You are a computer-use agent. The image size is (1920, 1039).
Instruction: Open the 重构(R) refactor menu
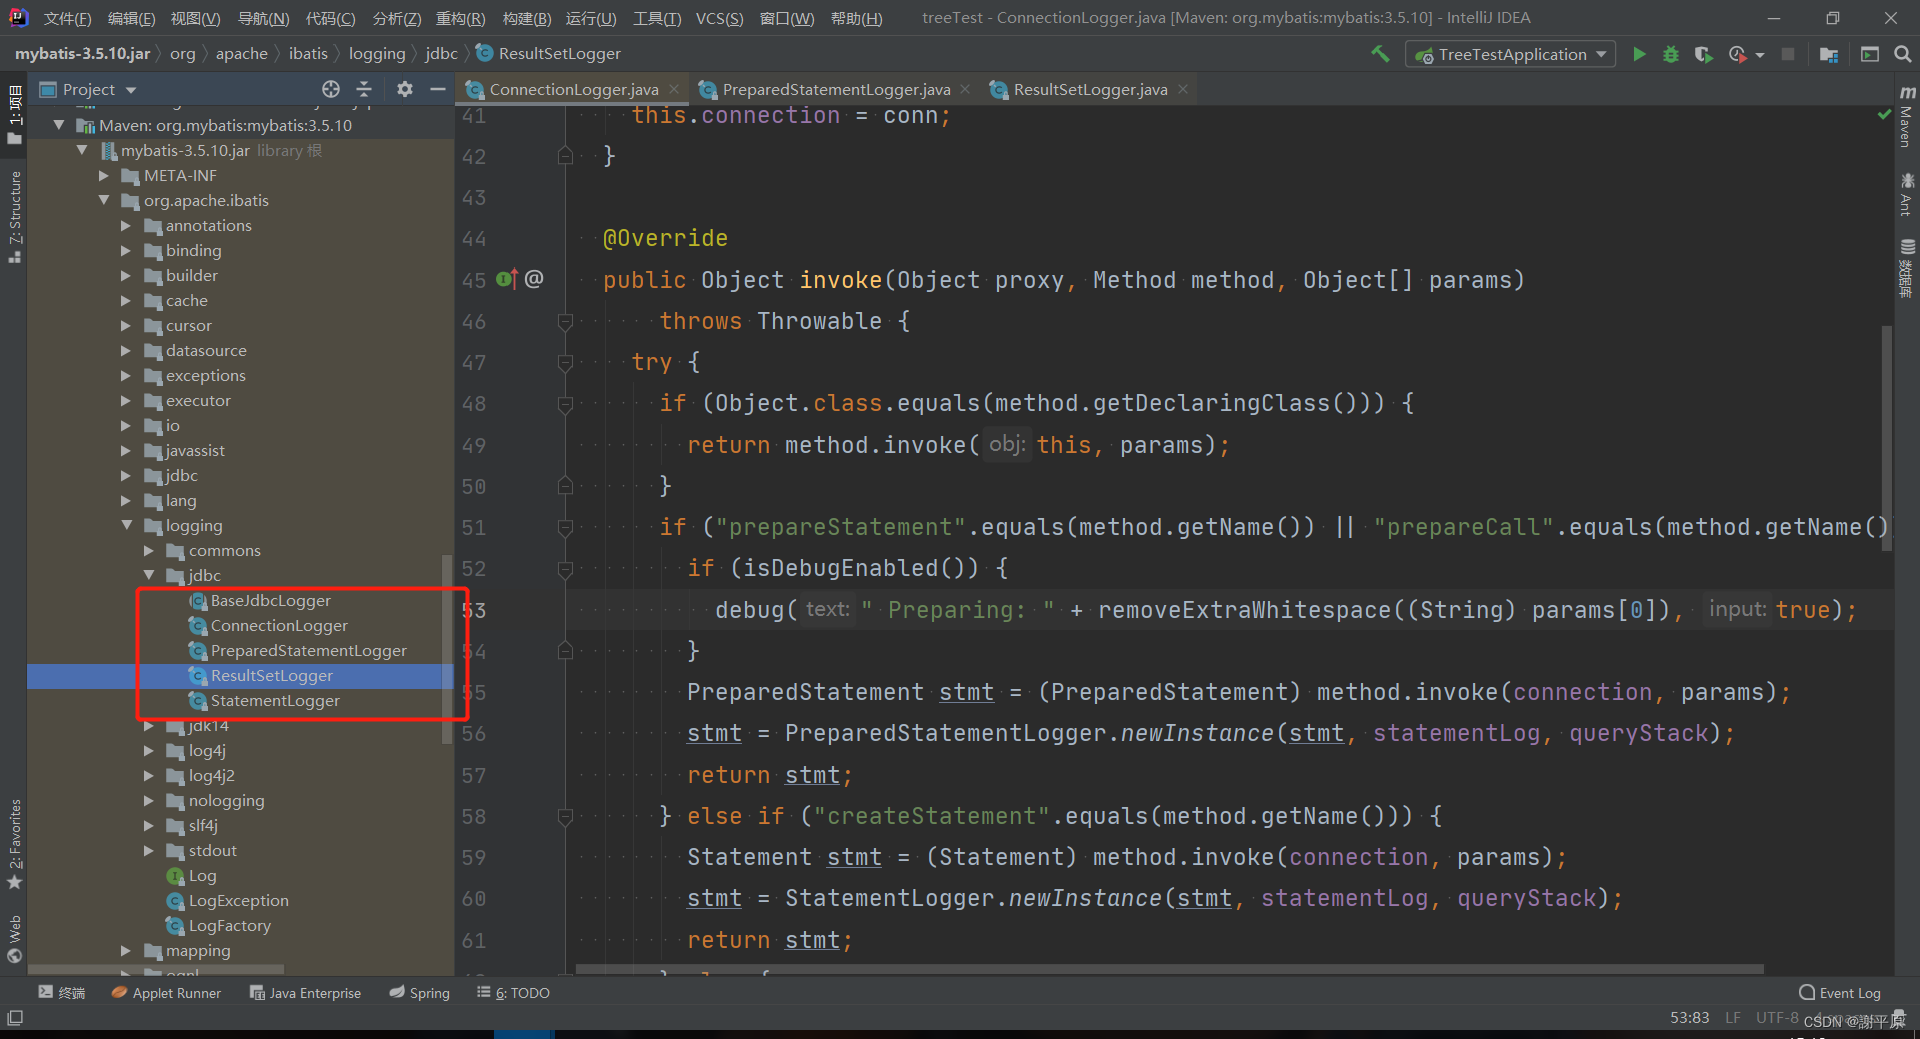[x=461, y=18]
